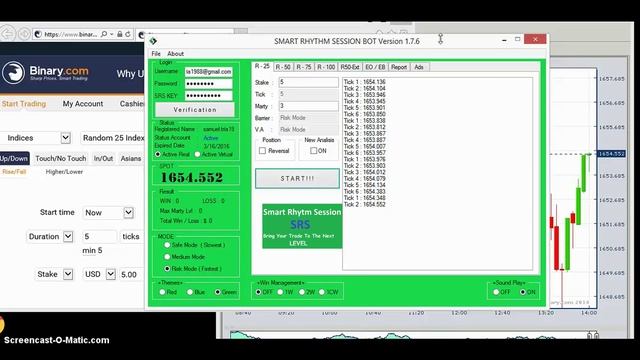Open the Random 25 Index dropdown

point(113,138)
